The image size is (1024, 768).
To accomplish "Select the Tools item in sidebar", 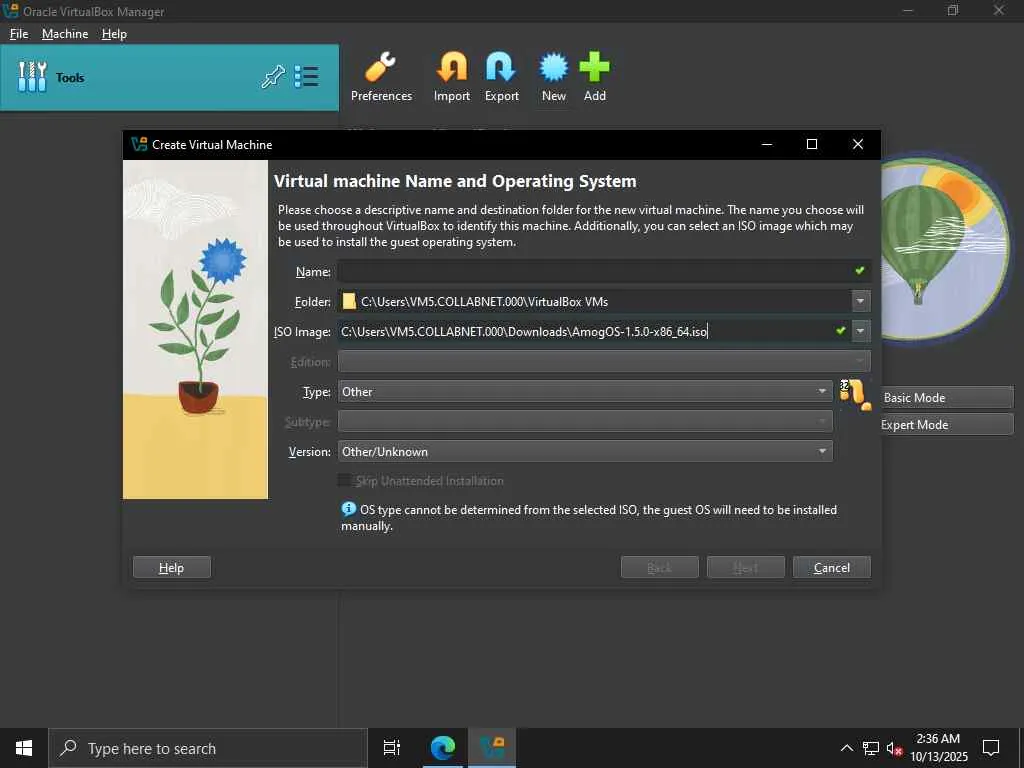I will click(x=169, y=77).
